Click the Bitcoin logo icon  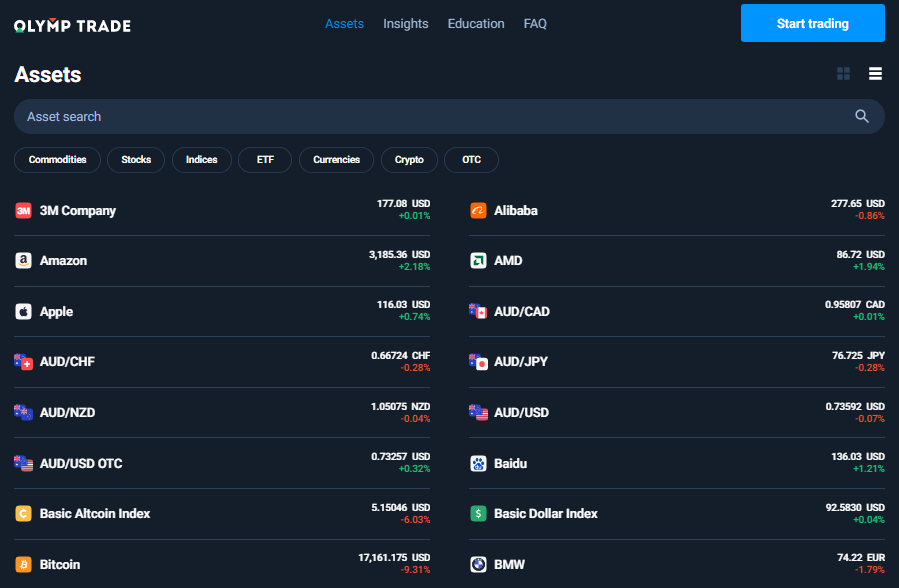[x=23, y=565]
